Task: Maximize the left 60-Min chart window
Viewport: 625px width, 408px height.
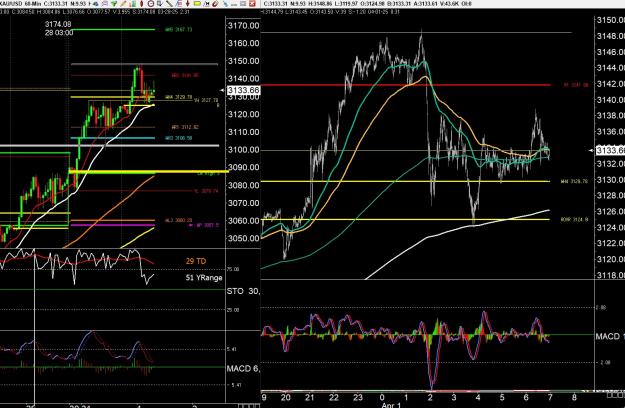Action: click(243, 4)
